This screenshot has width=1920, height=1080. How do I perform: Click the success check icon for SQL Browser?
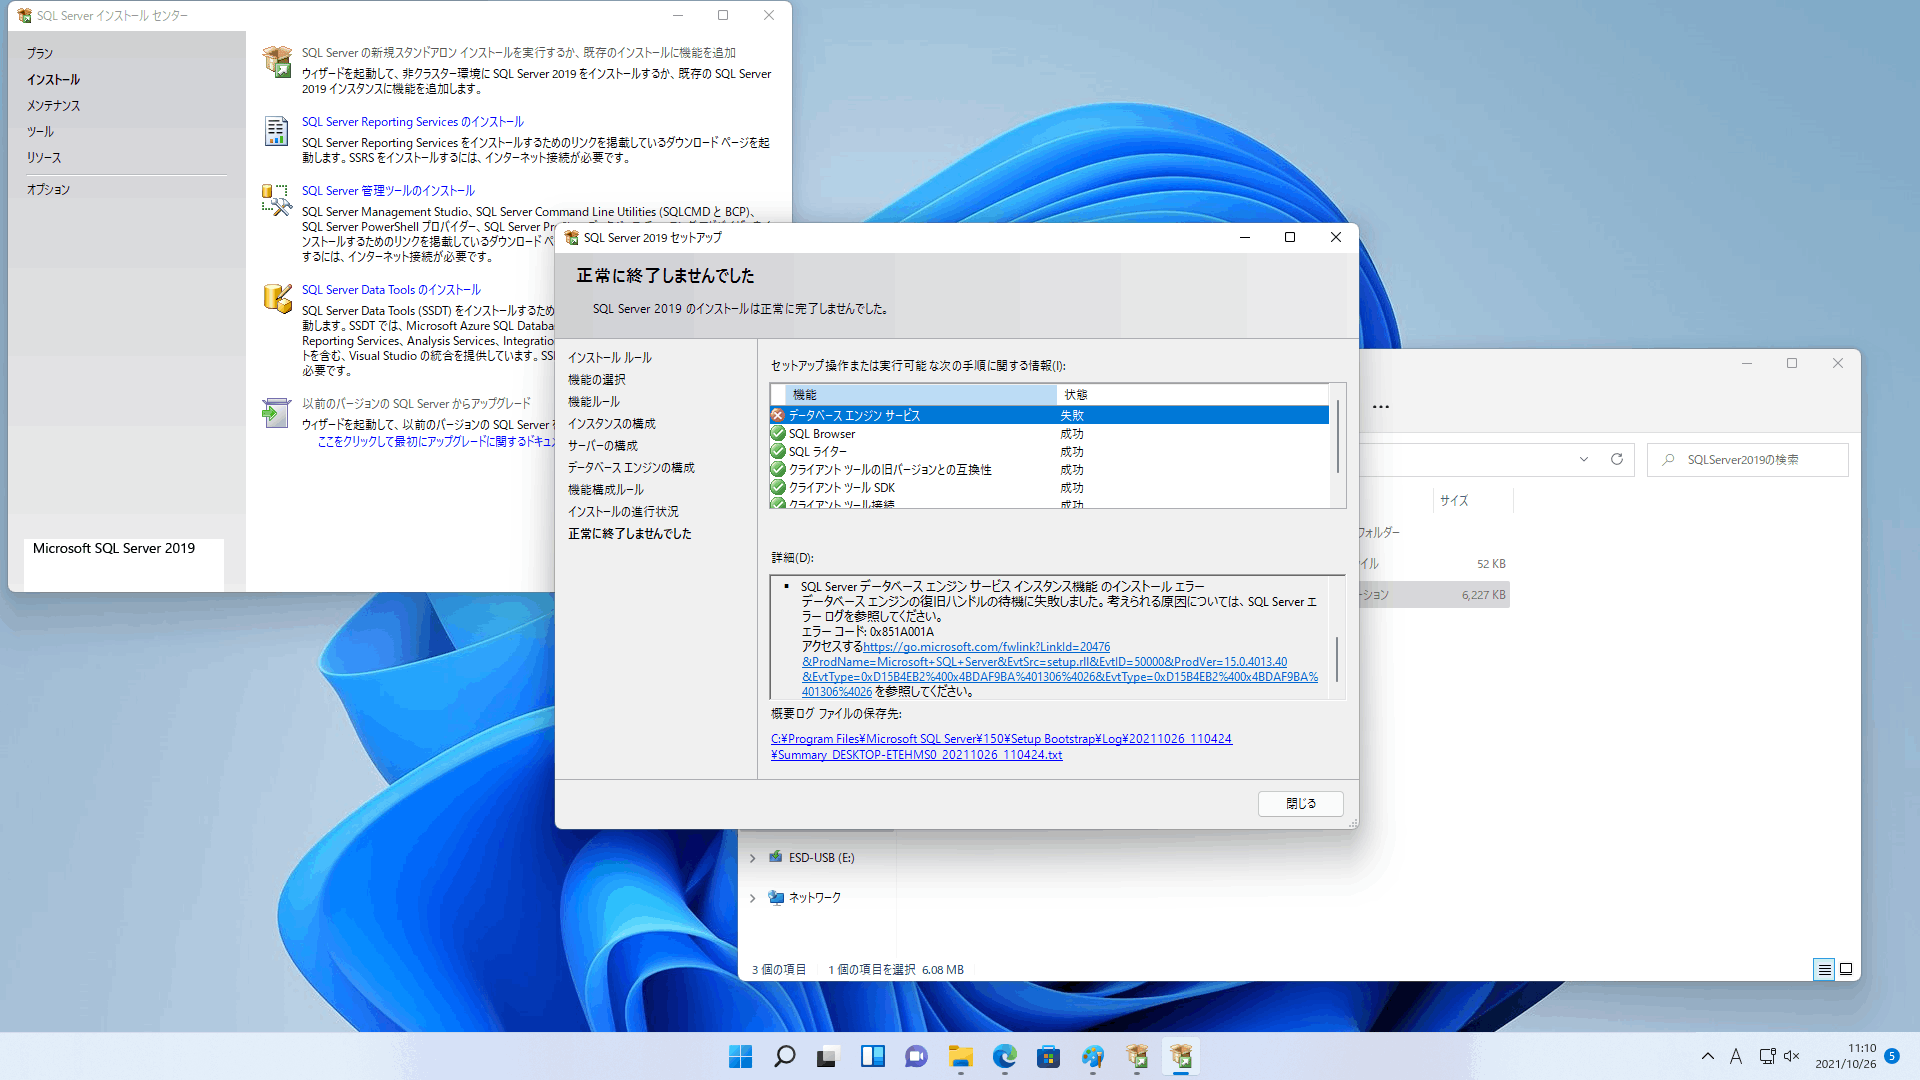(778, 433)
